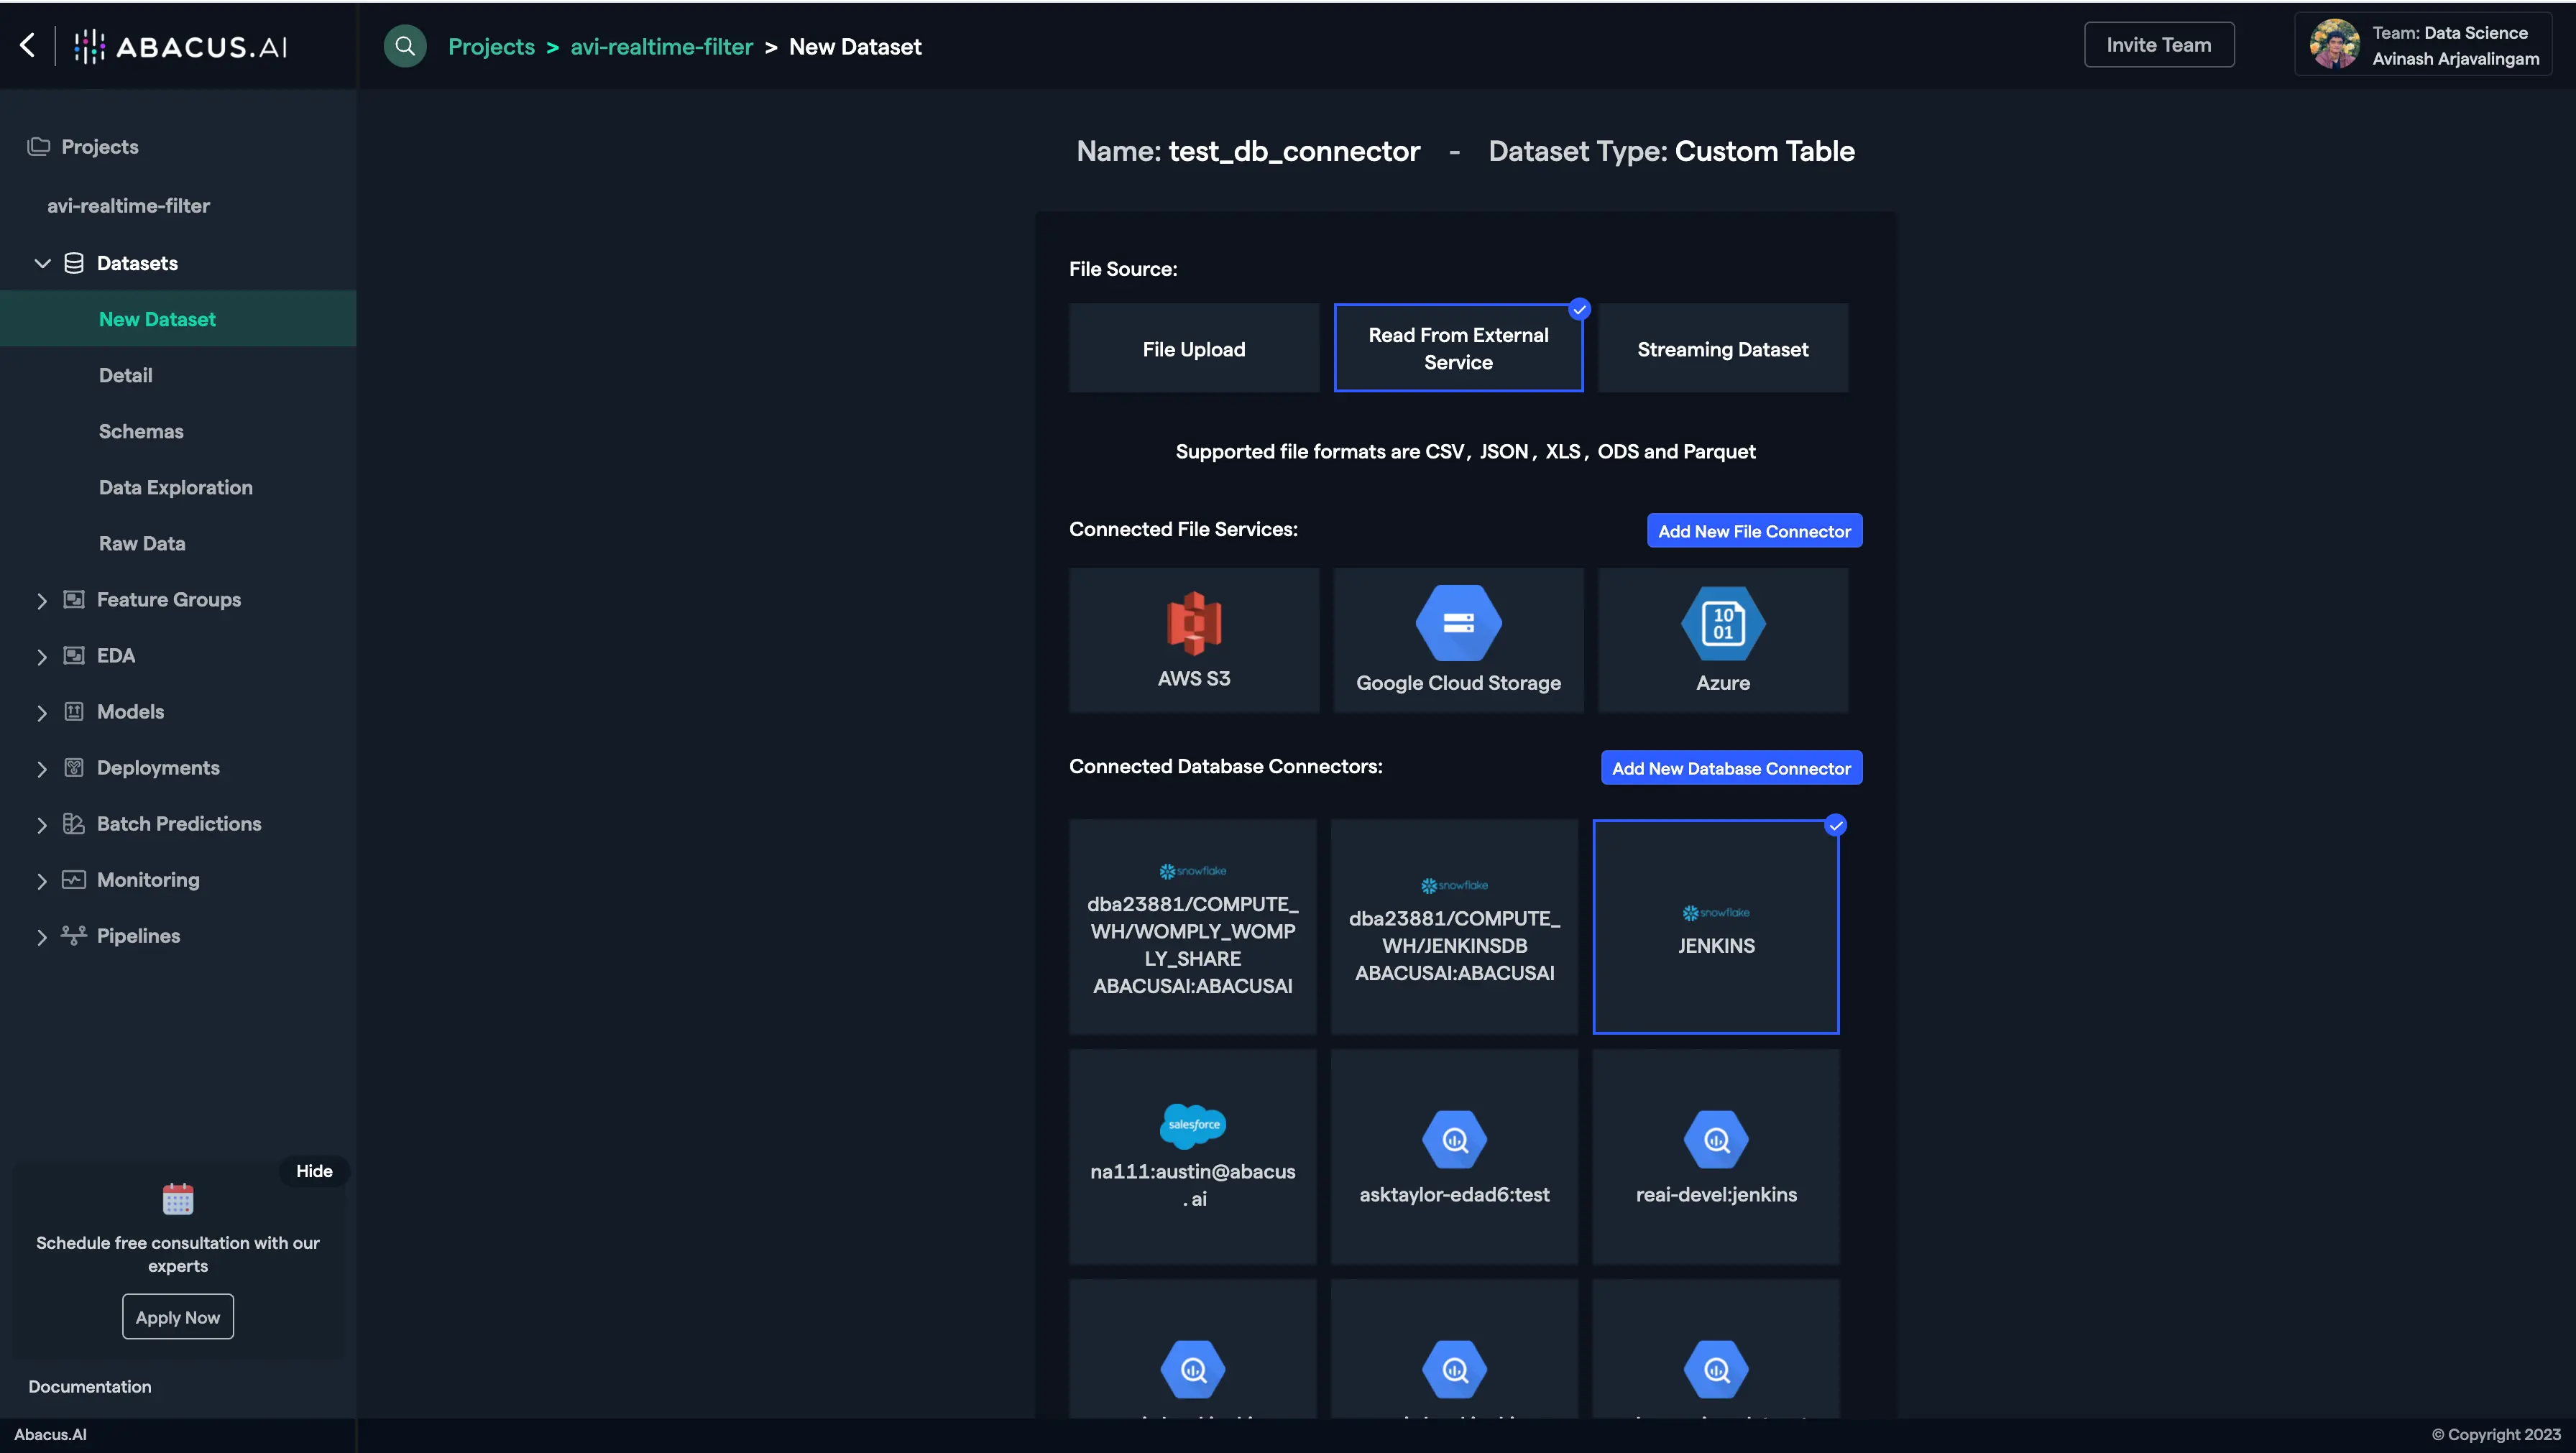Click the Projects folder icon

coord(39,147)
